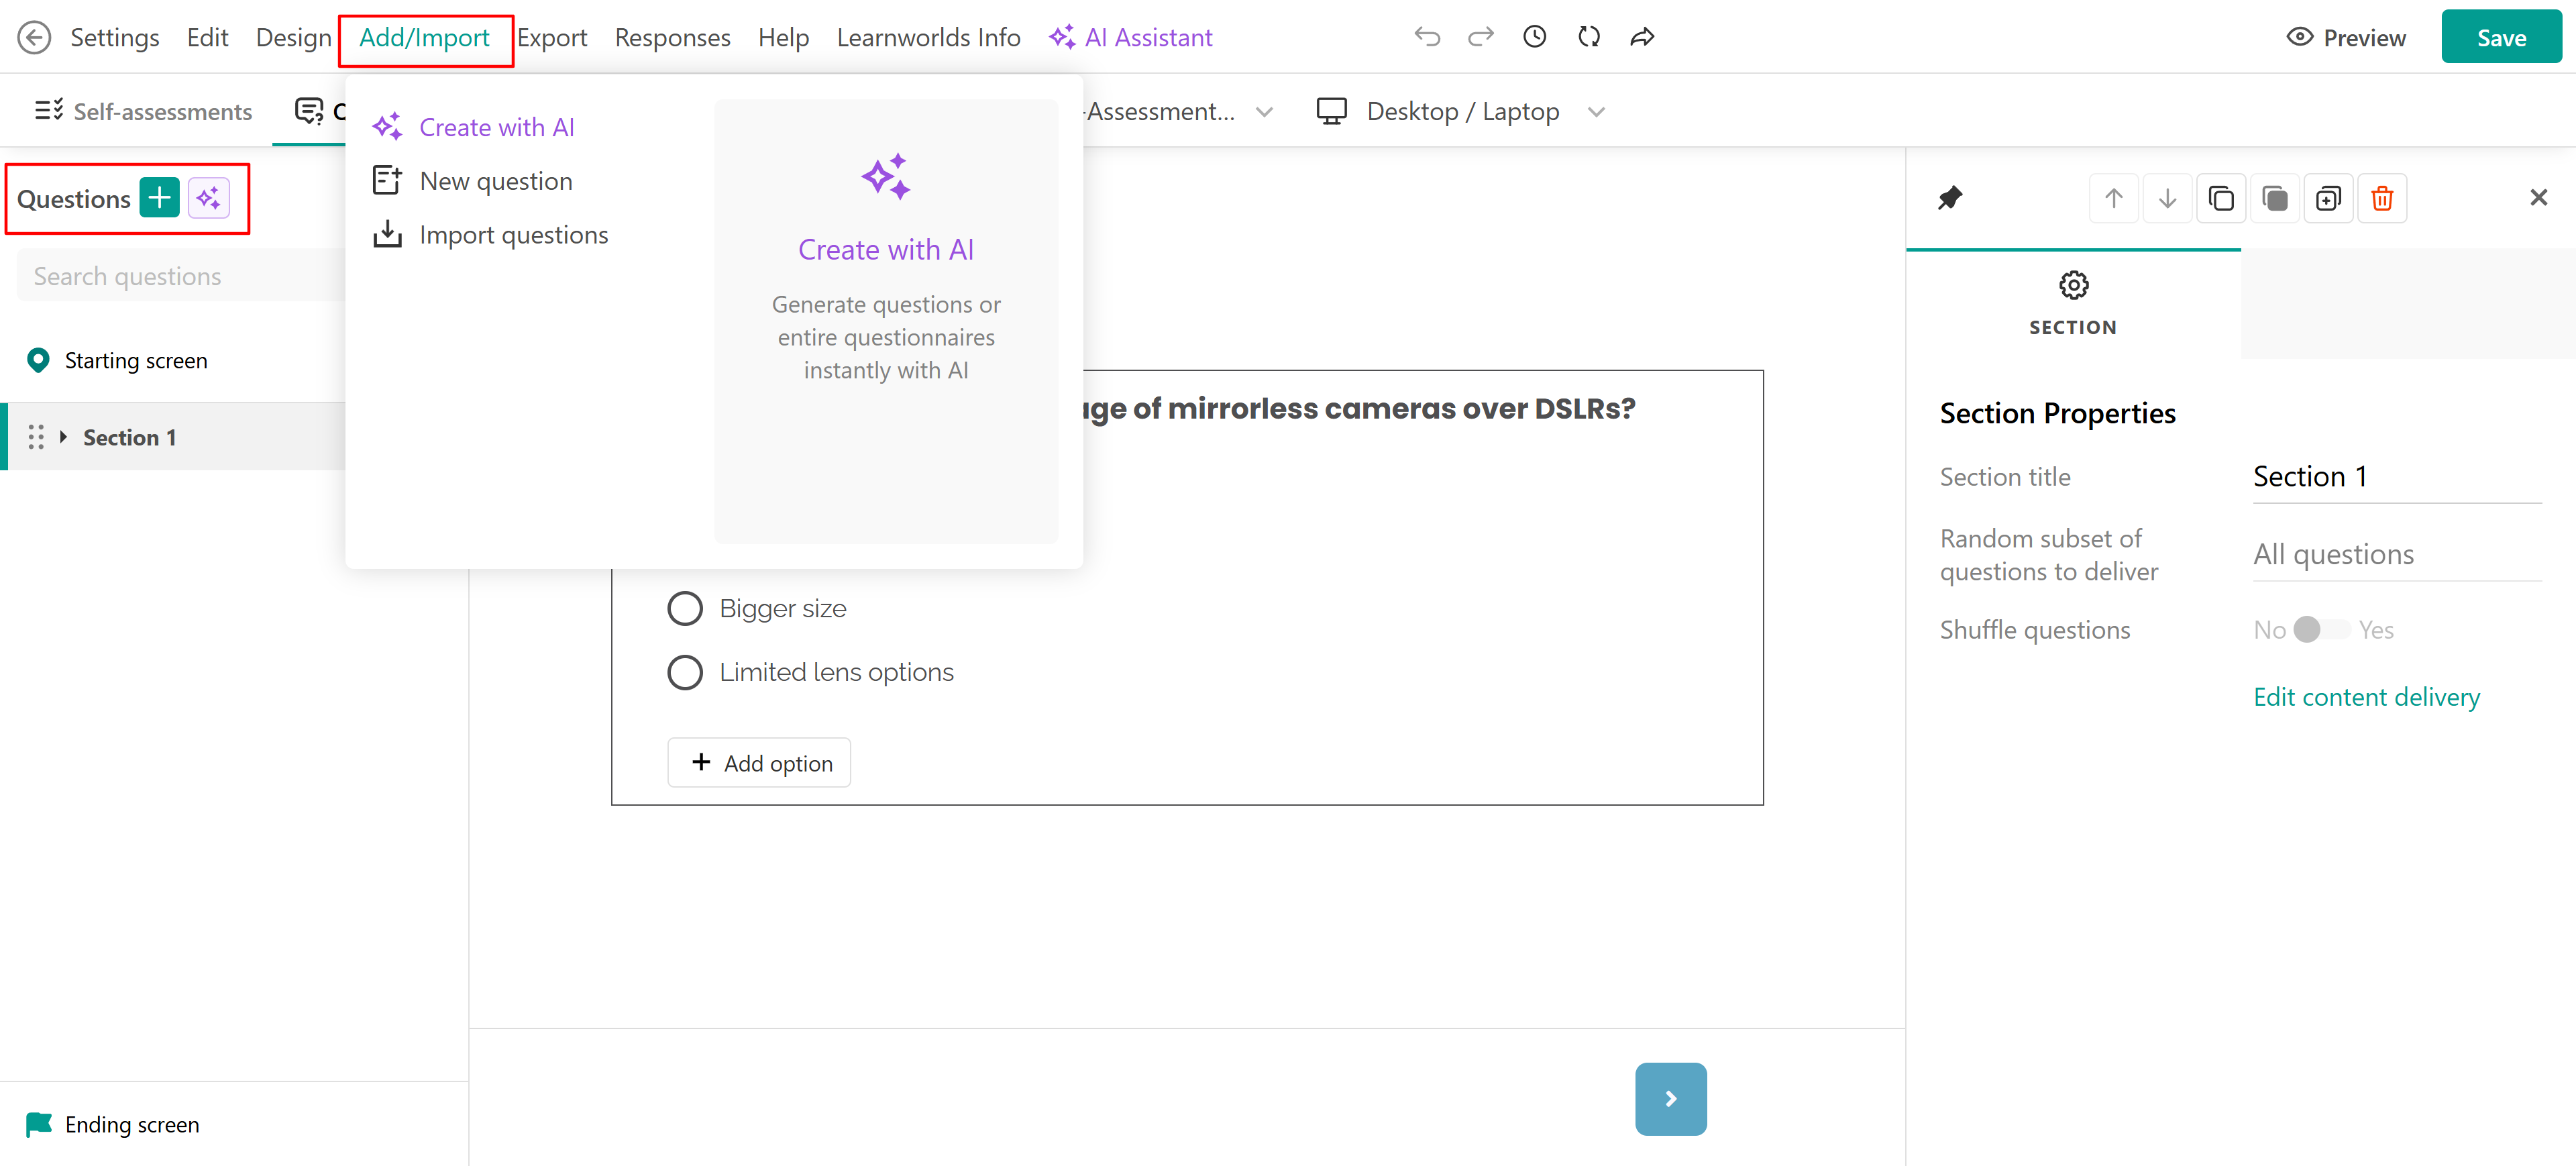2576x1166 pixels.
Task: Open the Responses menu
Action: [672, 37]
